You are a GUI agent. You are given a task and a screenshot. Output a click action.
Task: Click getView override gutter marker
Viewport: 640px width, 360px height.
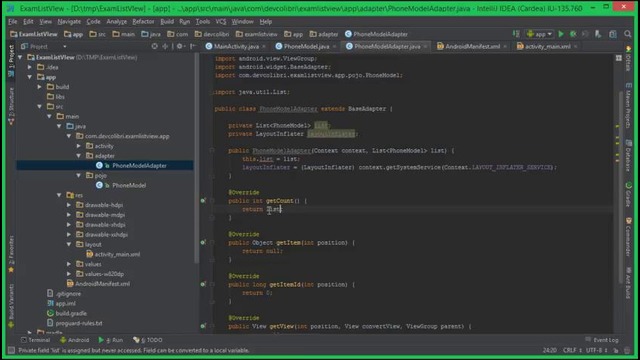[203, 326]
